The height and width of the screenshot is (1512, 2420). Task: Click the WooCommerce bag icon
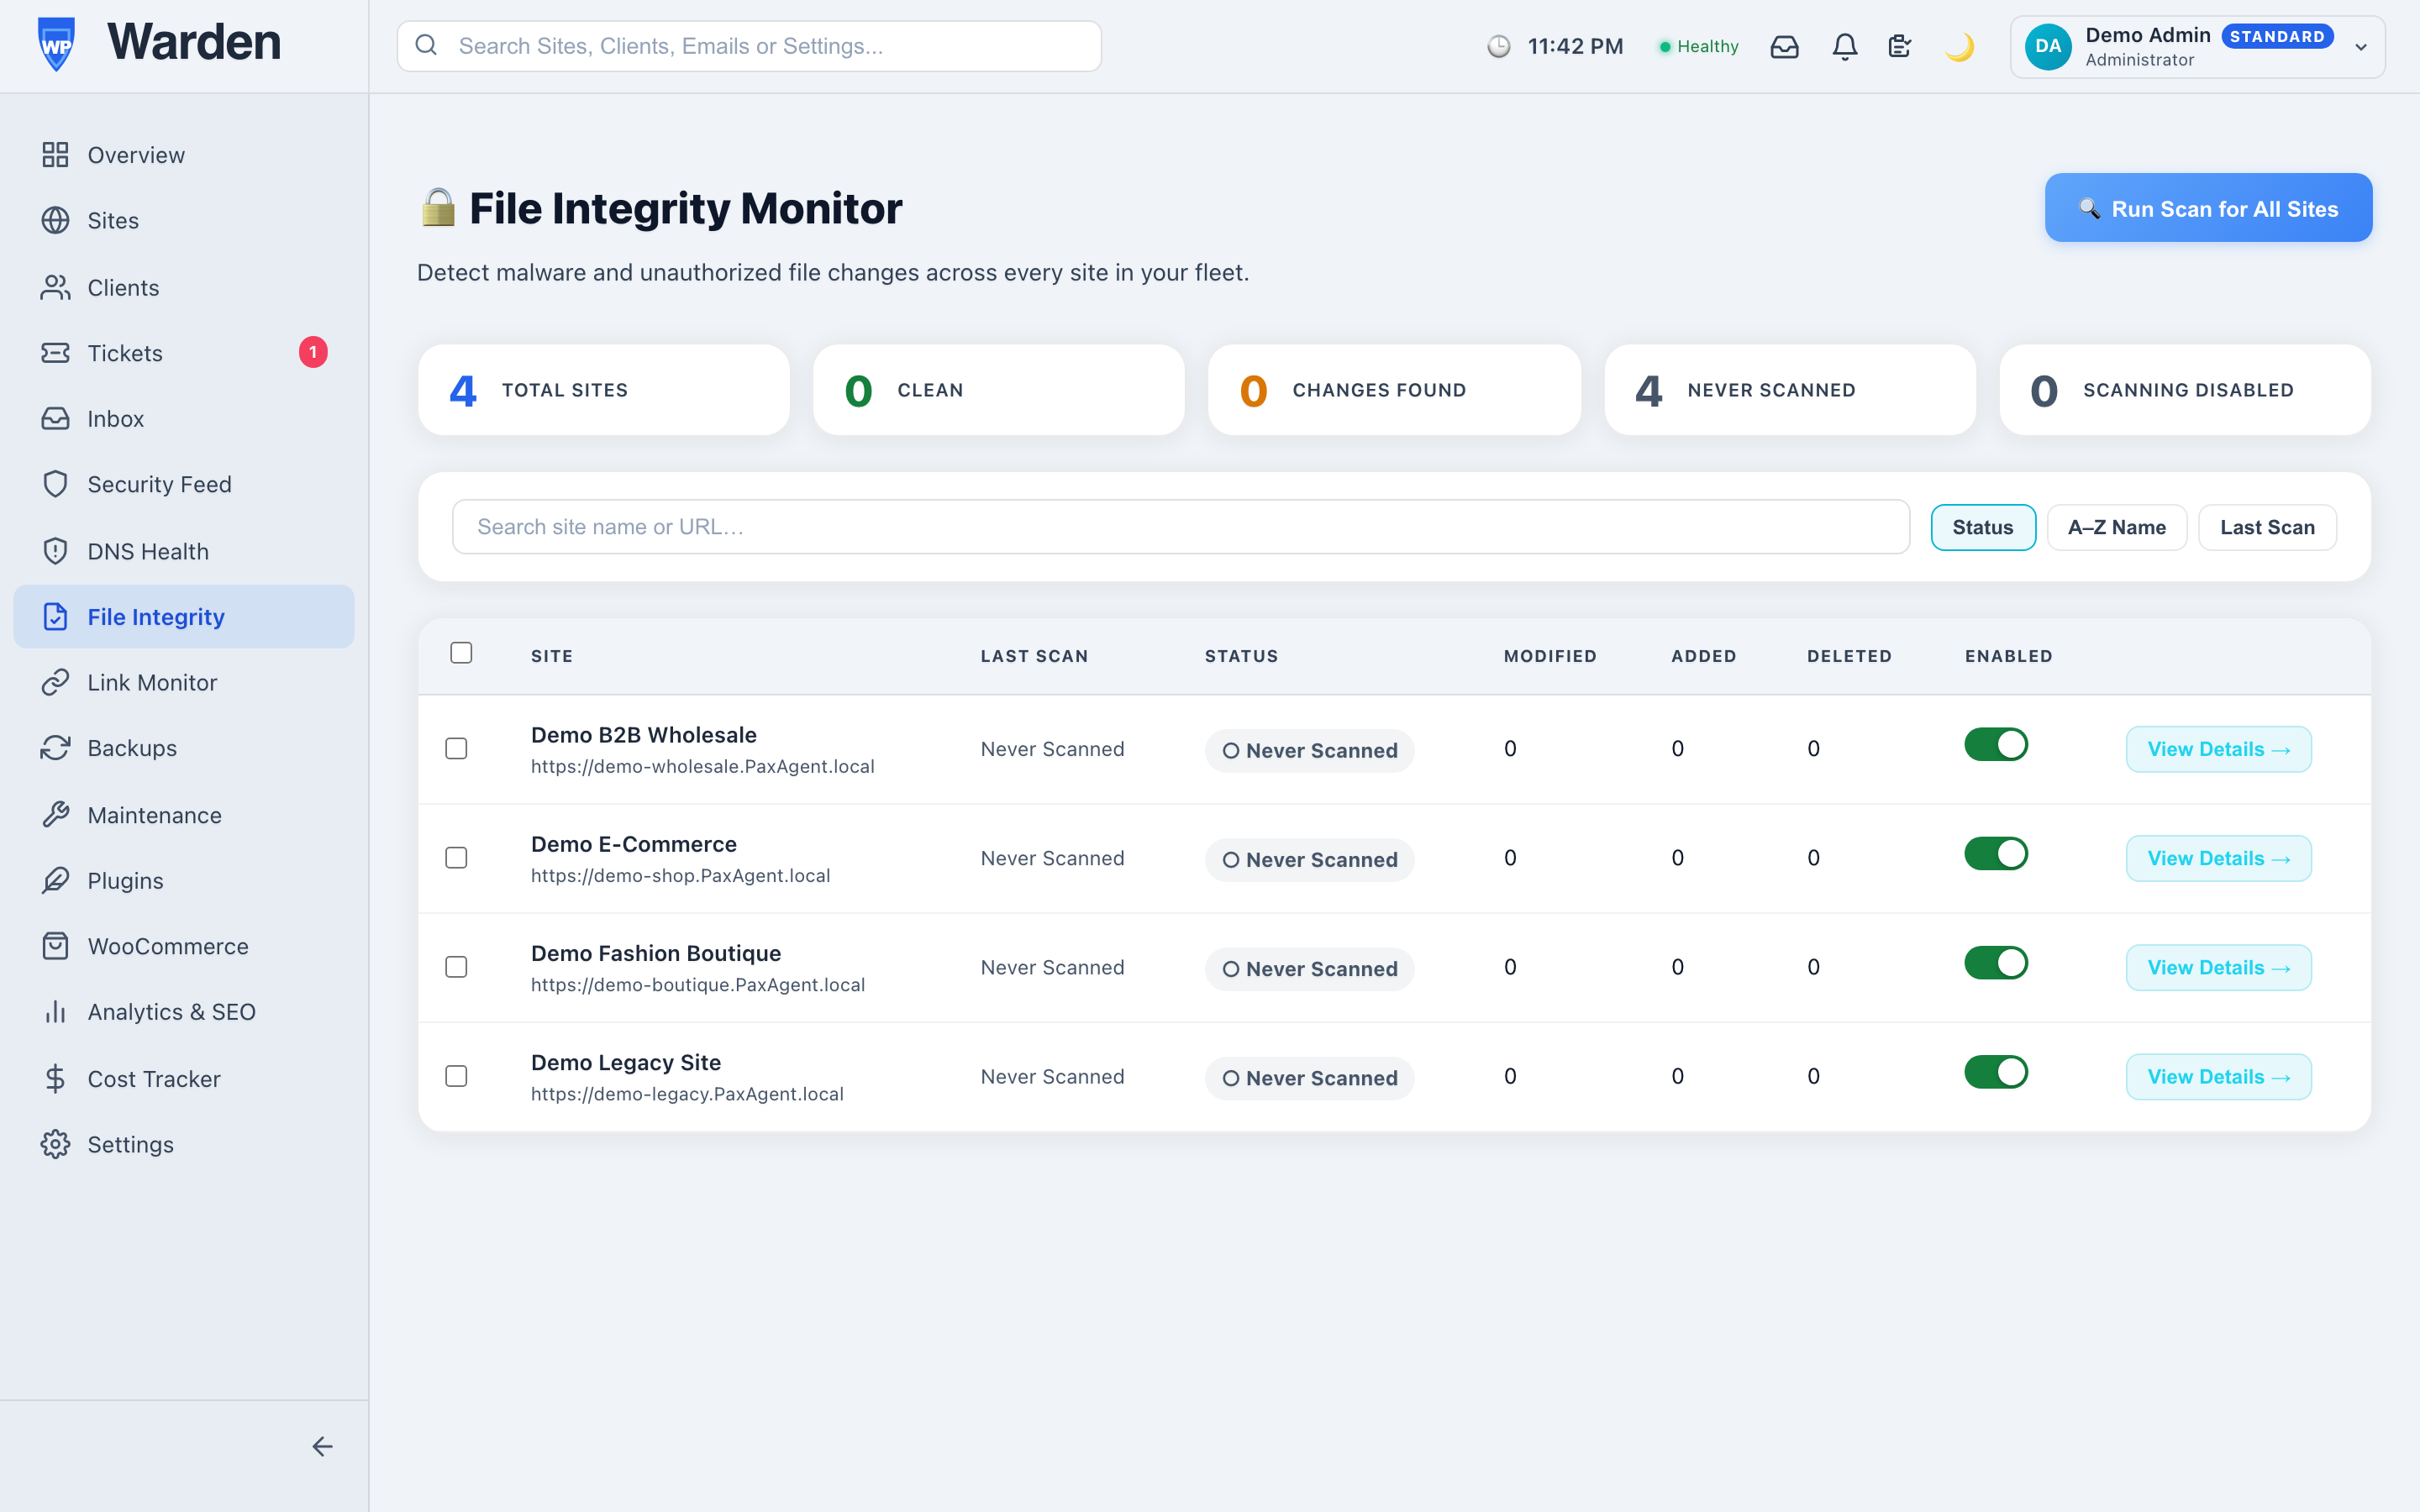pos(55,946)
